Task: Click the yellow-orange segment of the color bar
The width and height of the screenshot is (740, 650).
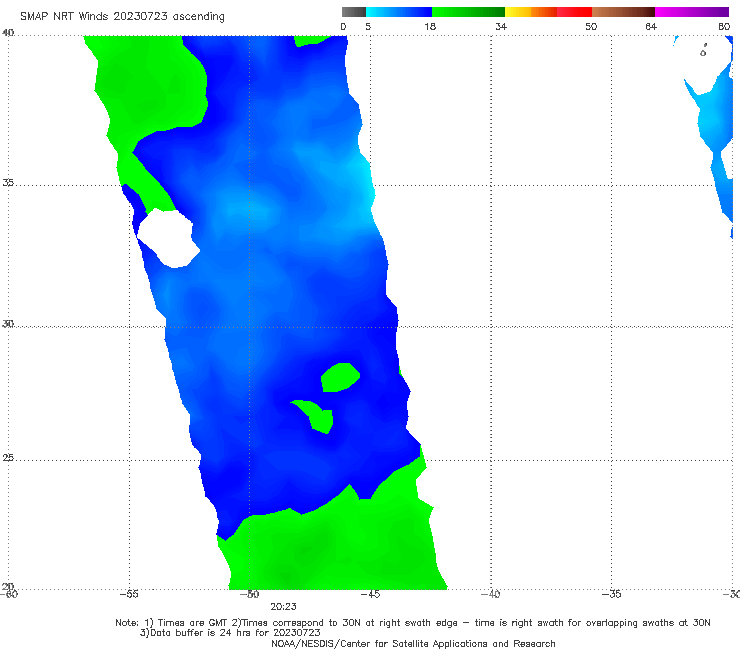Action: (531, 12)
